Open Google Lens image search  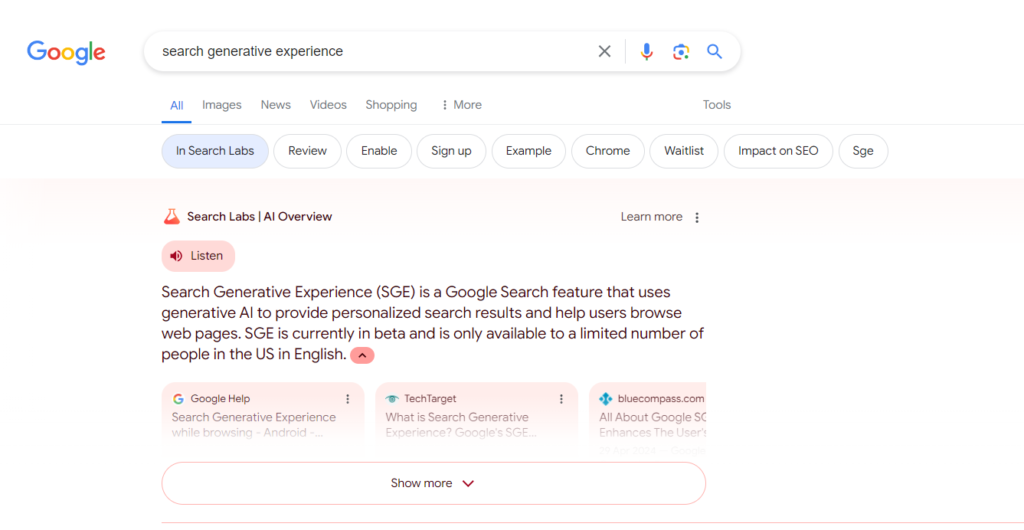(x=681, y=52)
